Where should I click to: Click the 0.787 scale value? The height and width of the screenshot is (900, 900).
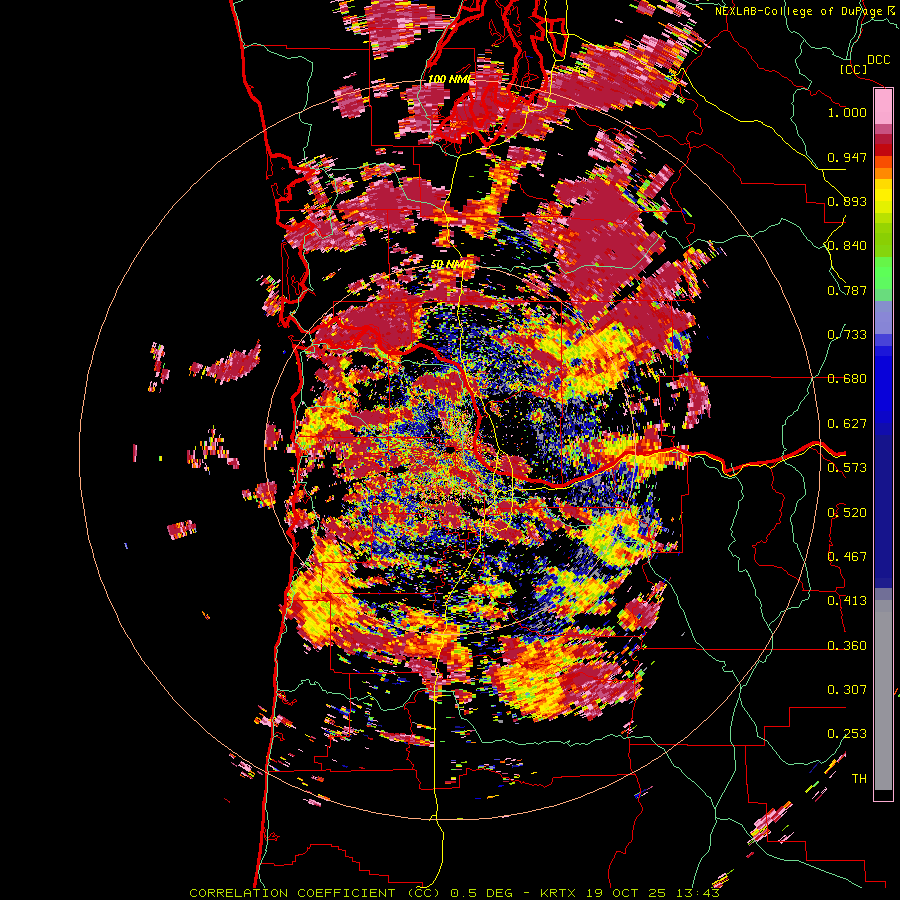click(847, 290)
